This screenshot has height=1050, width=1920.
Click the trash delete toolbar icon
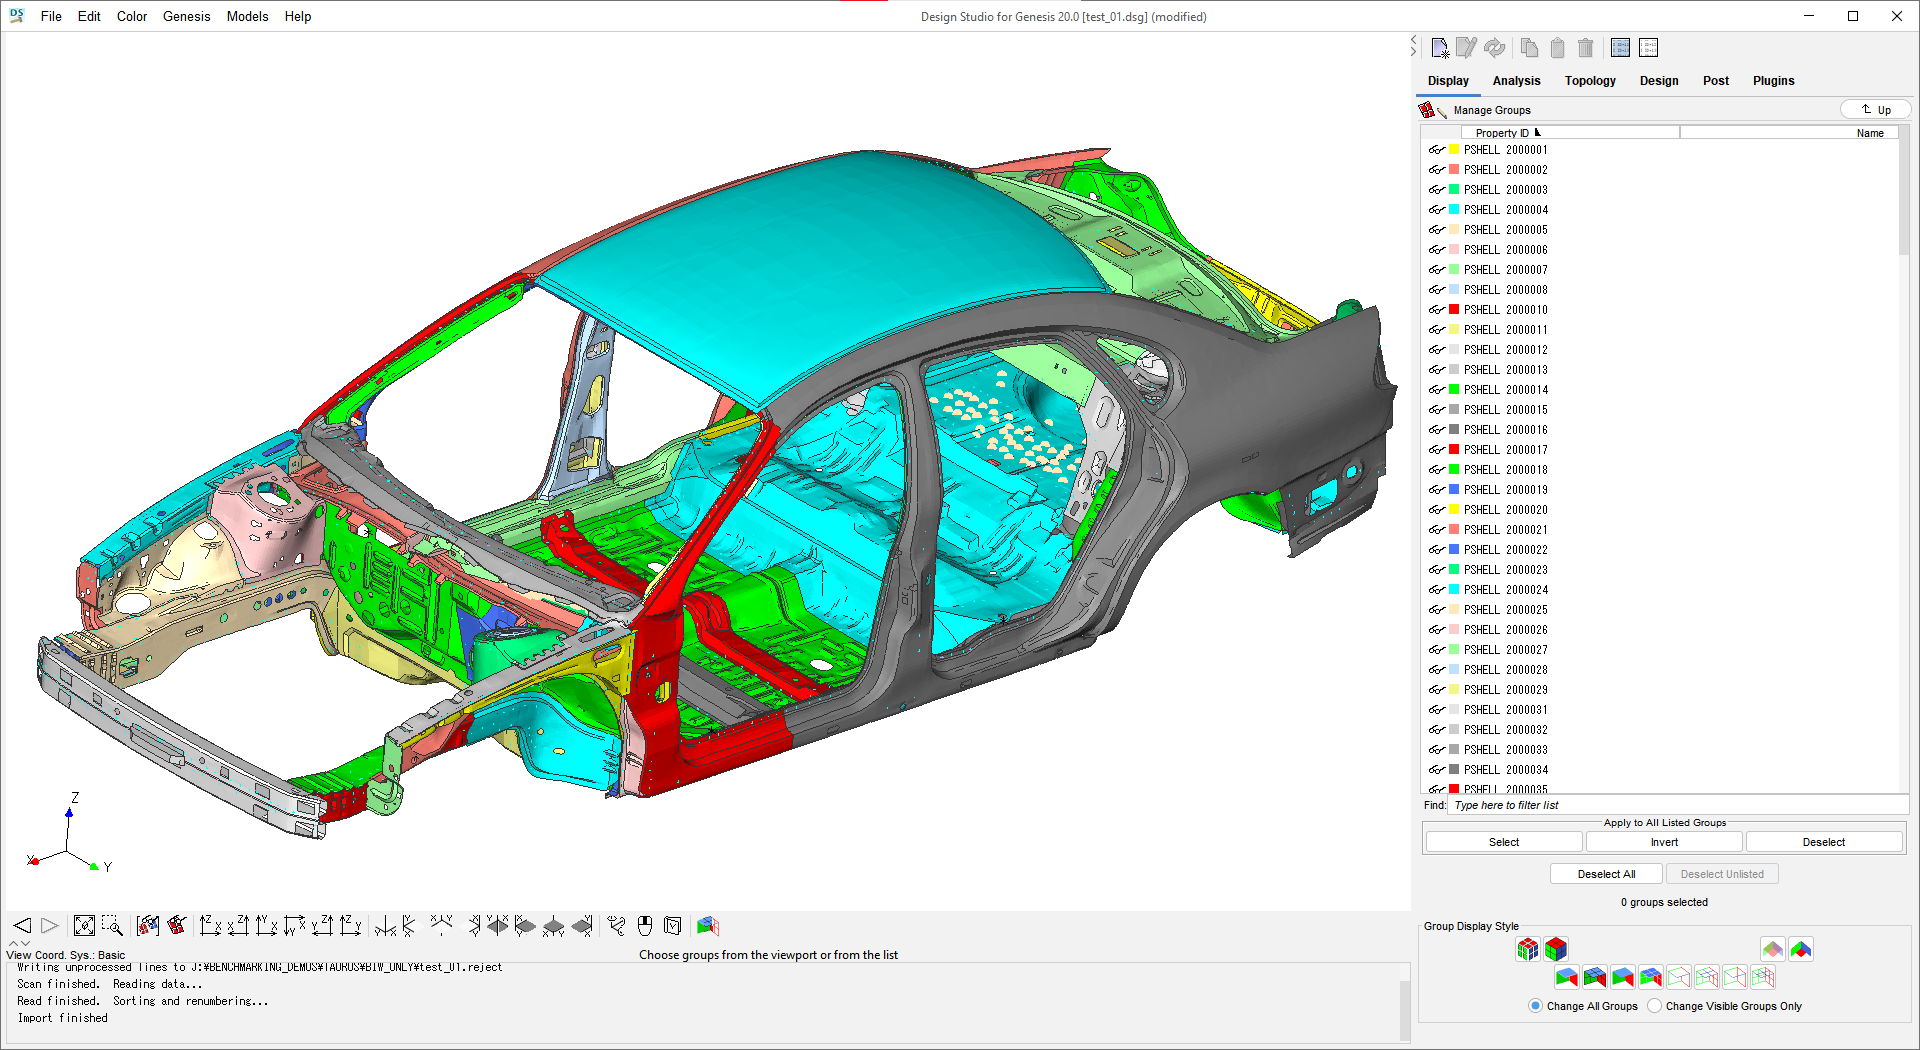pos(1585,48)
